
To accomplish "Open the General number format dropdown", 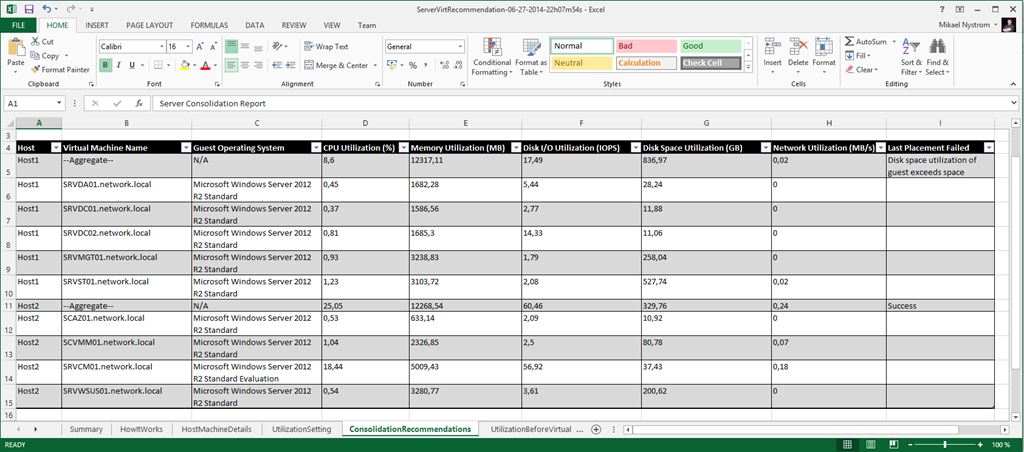I will point(460,47).
